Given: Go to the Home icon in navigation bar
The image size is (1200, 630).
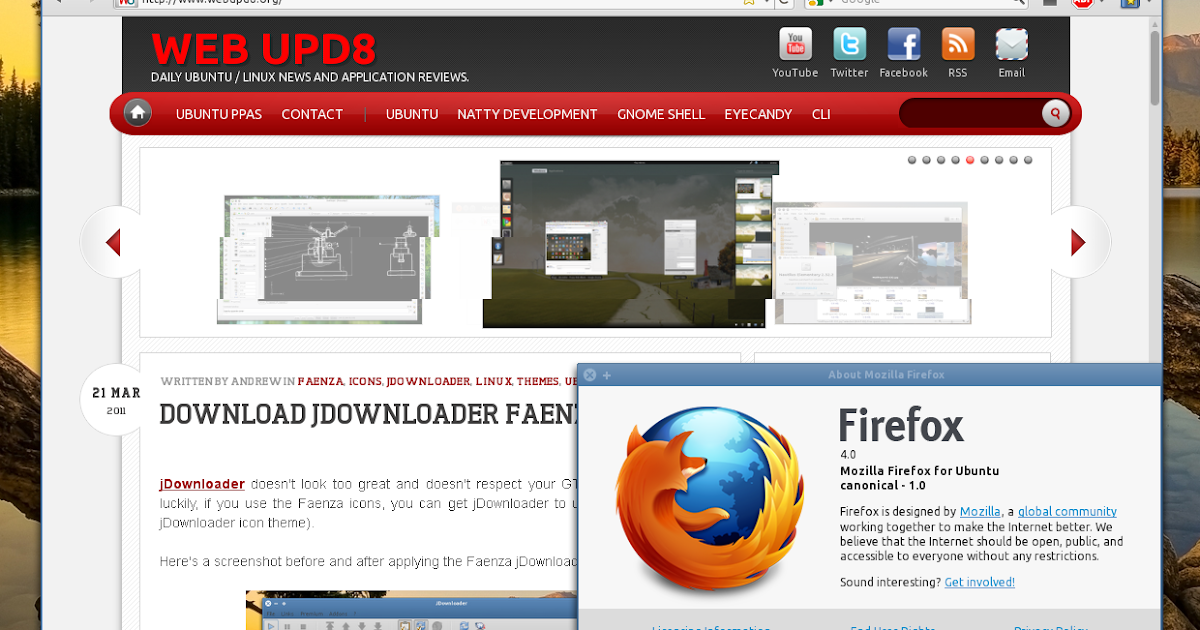Looking at the screenshot, I should (138, 114).
